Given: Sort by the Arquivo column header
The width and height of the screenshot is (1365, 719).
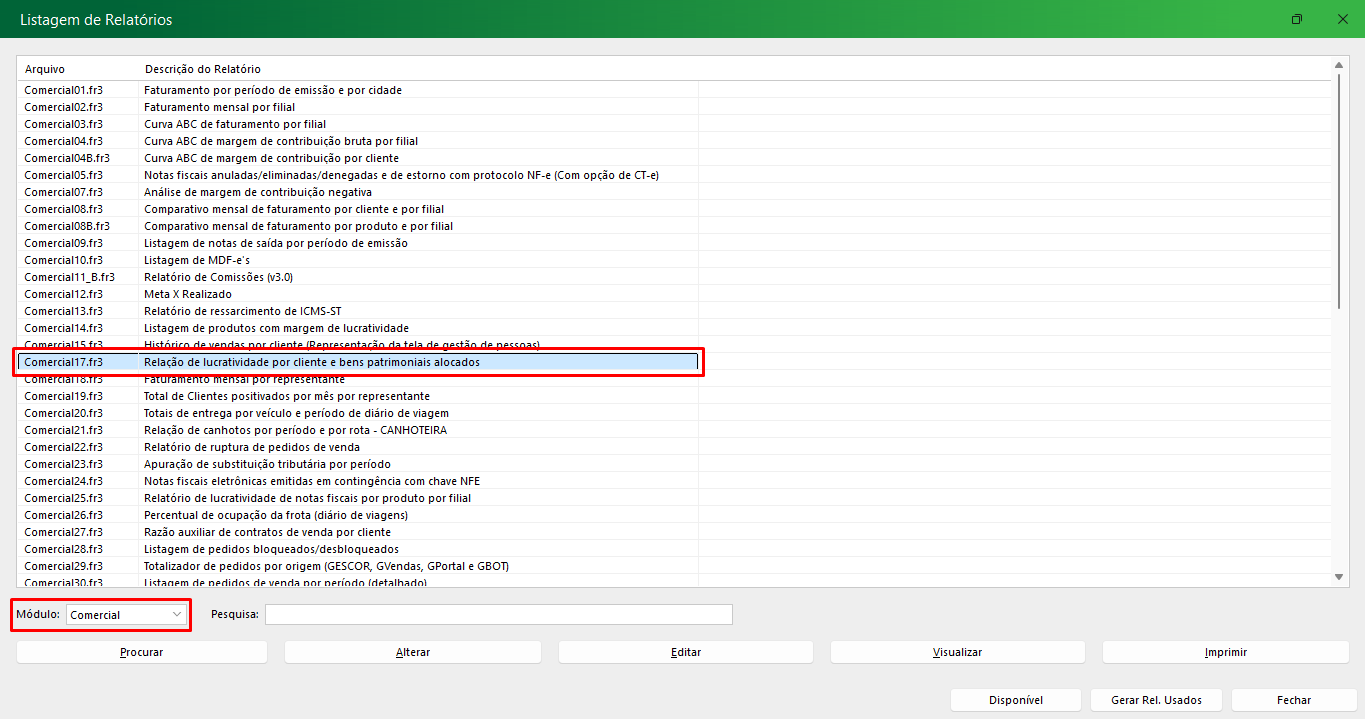Looking at the screenshot, I should [x=45, y=69].
